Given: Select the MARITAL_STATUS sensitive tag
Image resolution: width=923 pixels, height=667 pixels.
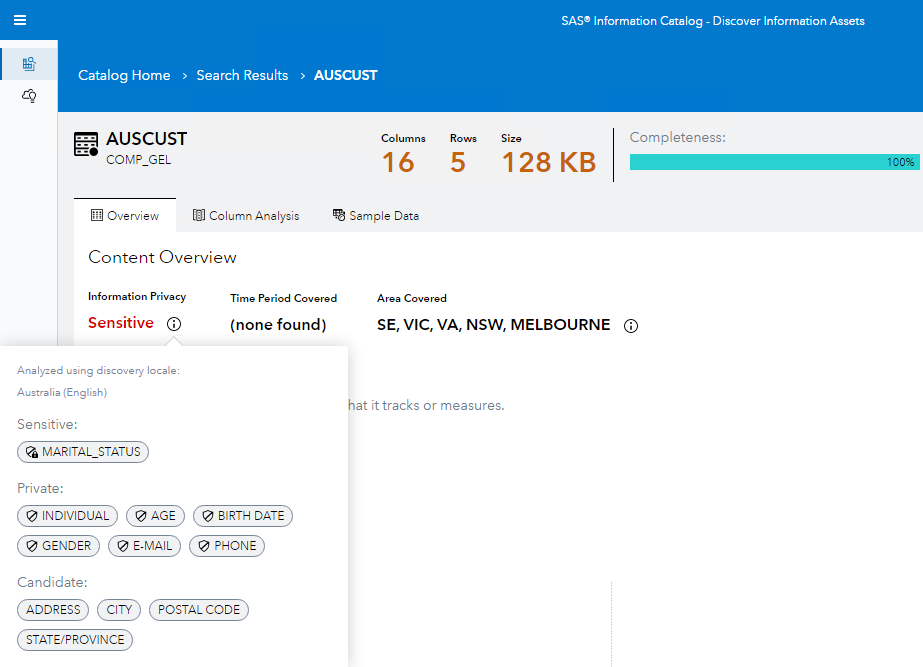Looking at the screenshot, I should click(83, 452).
